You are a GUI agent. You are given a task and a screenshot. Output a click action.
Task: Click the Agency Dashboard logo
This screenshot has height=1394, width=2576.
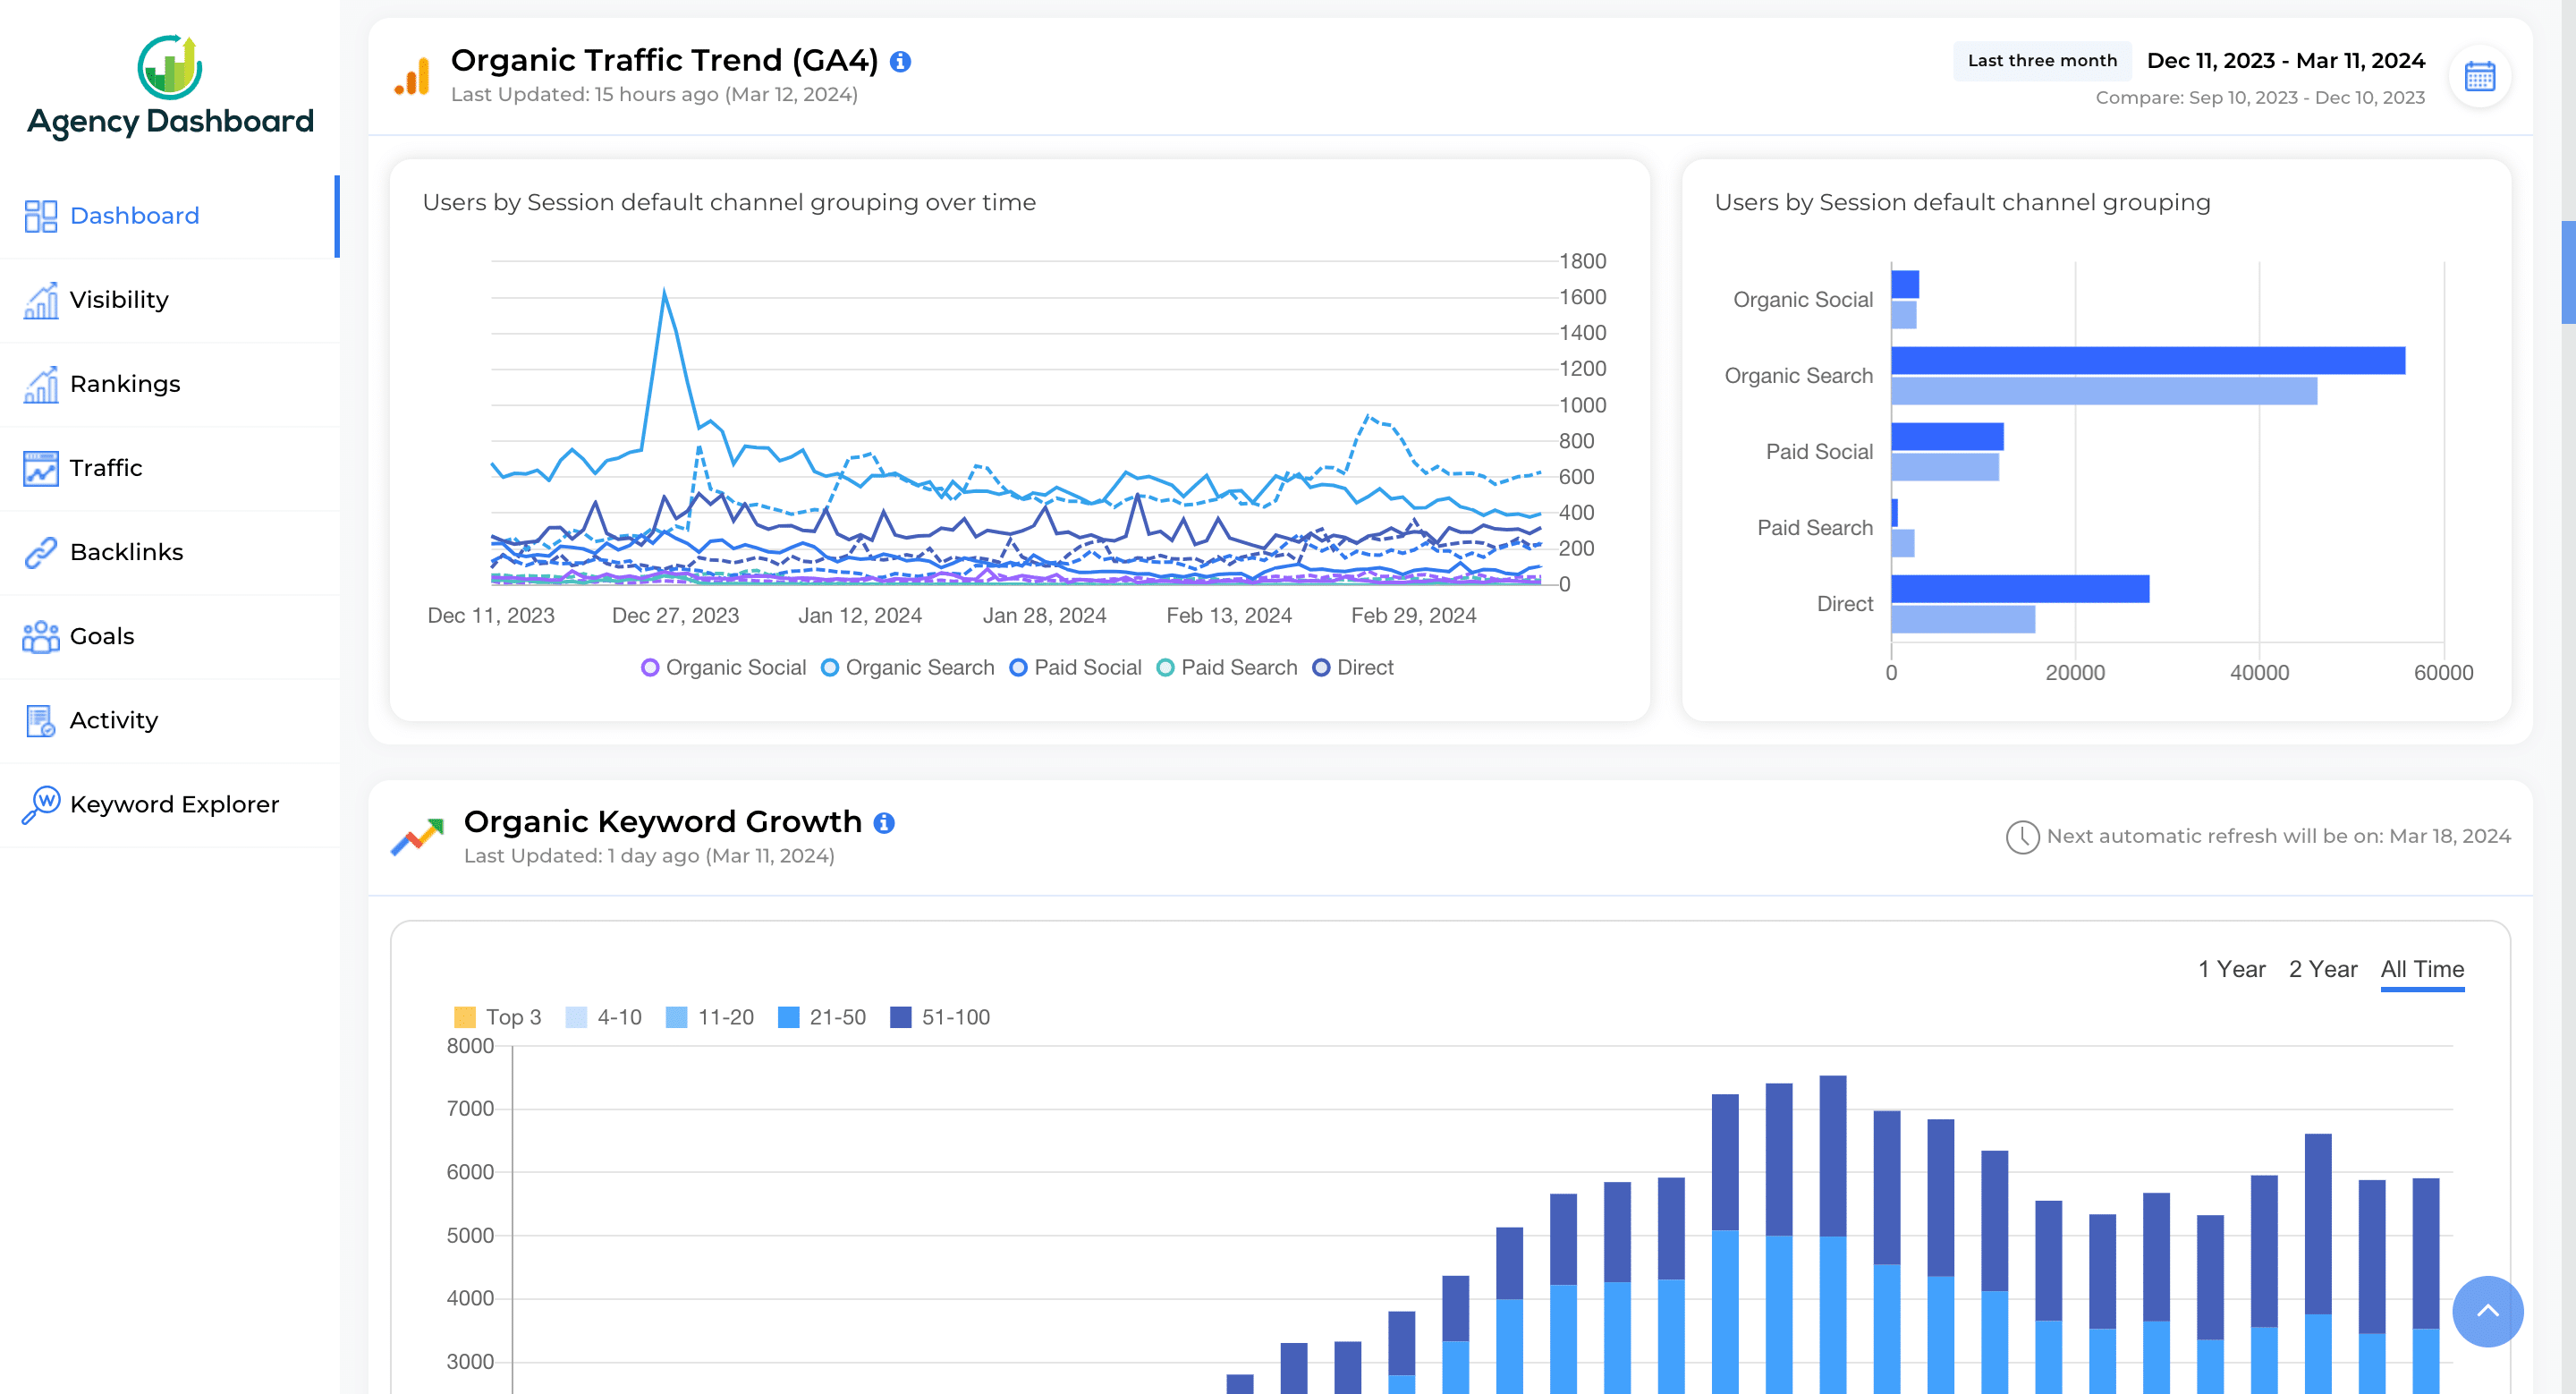pos(170,87)
